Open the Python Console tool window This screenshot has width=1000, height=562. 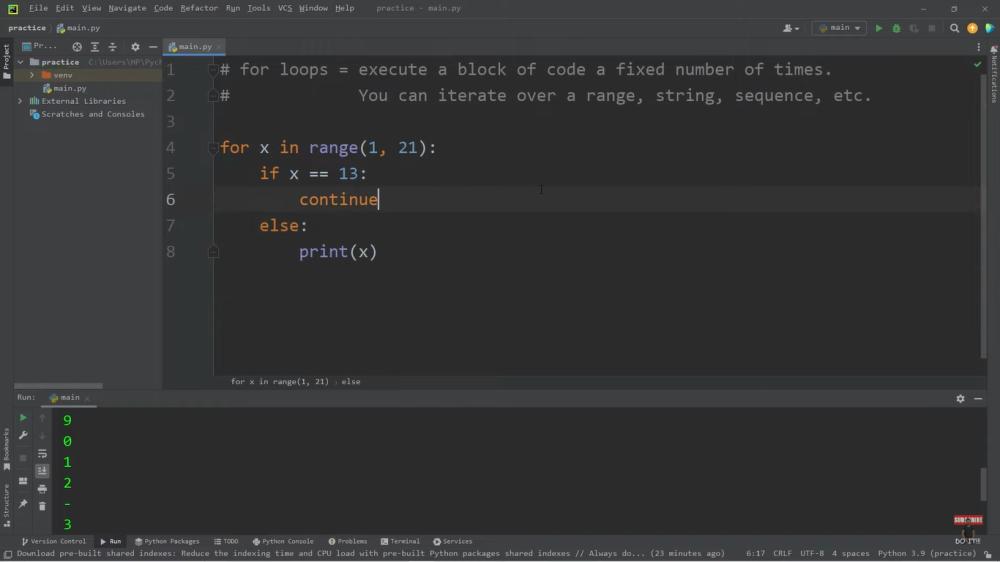click(283, 542)
